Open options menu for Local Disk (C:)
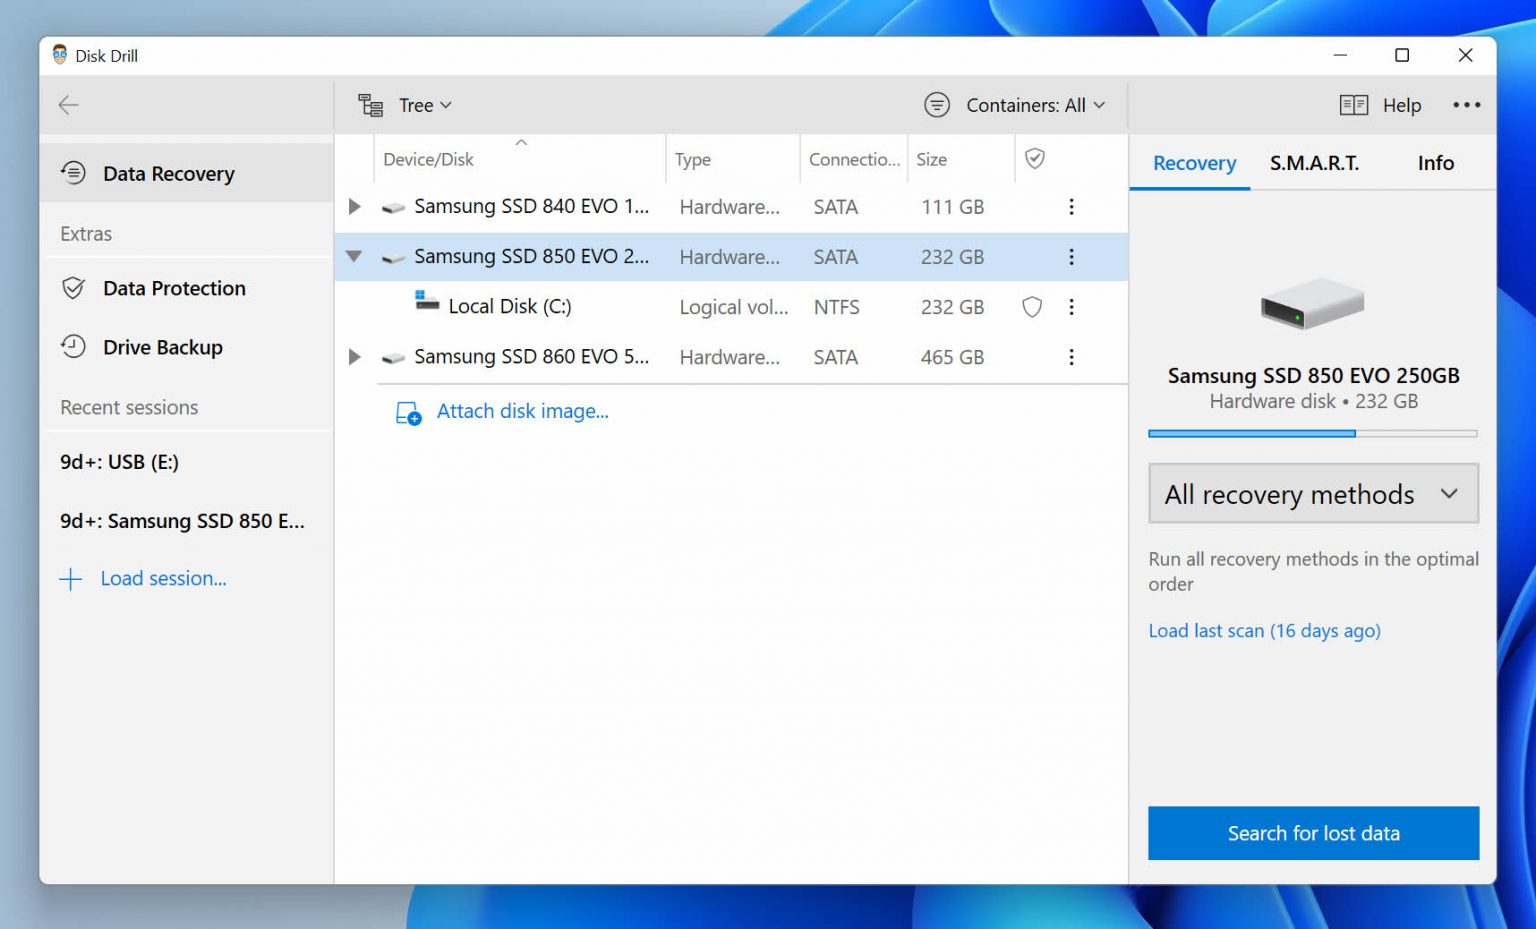 (x=1071, y=307)
